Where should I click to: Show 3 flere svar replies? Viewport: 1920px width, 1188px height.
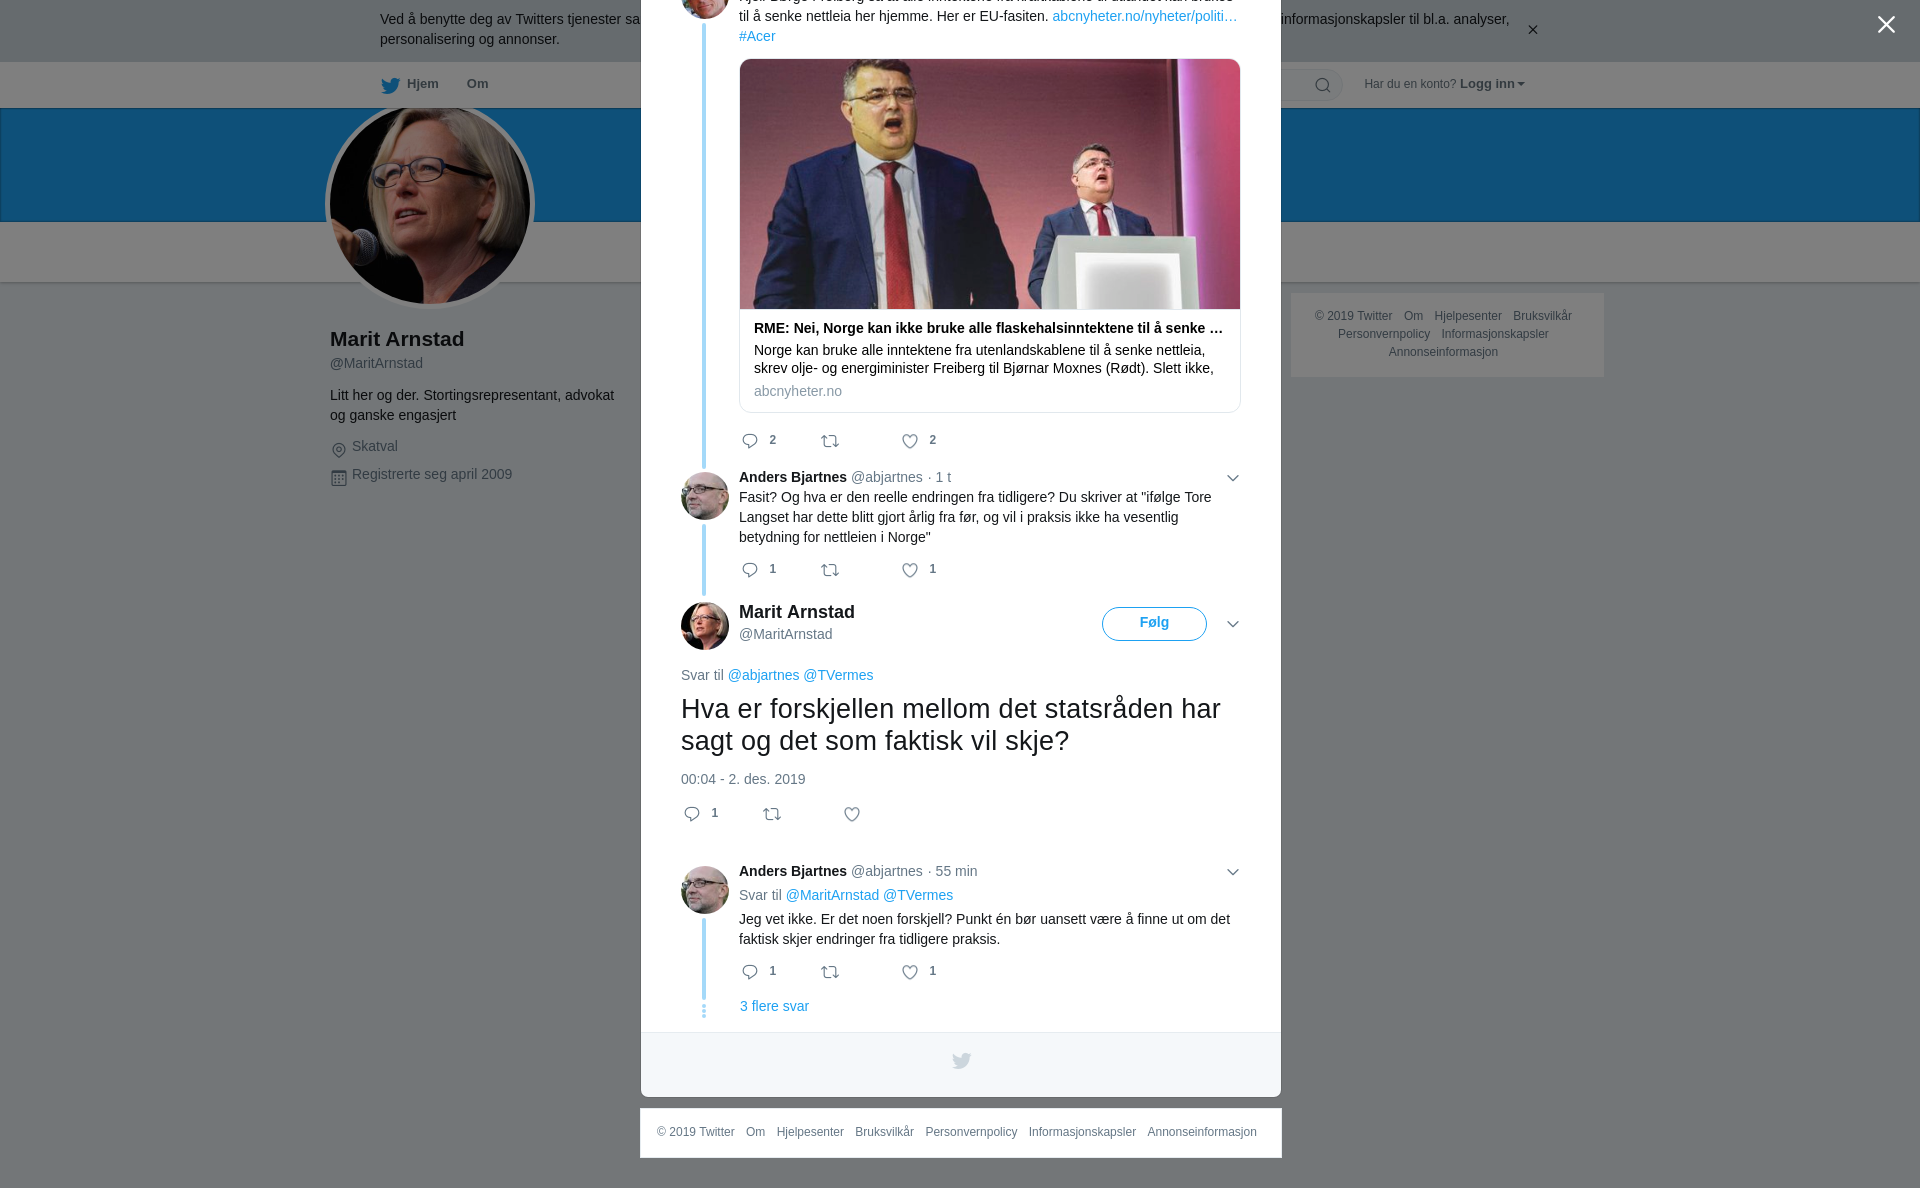774,1007
